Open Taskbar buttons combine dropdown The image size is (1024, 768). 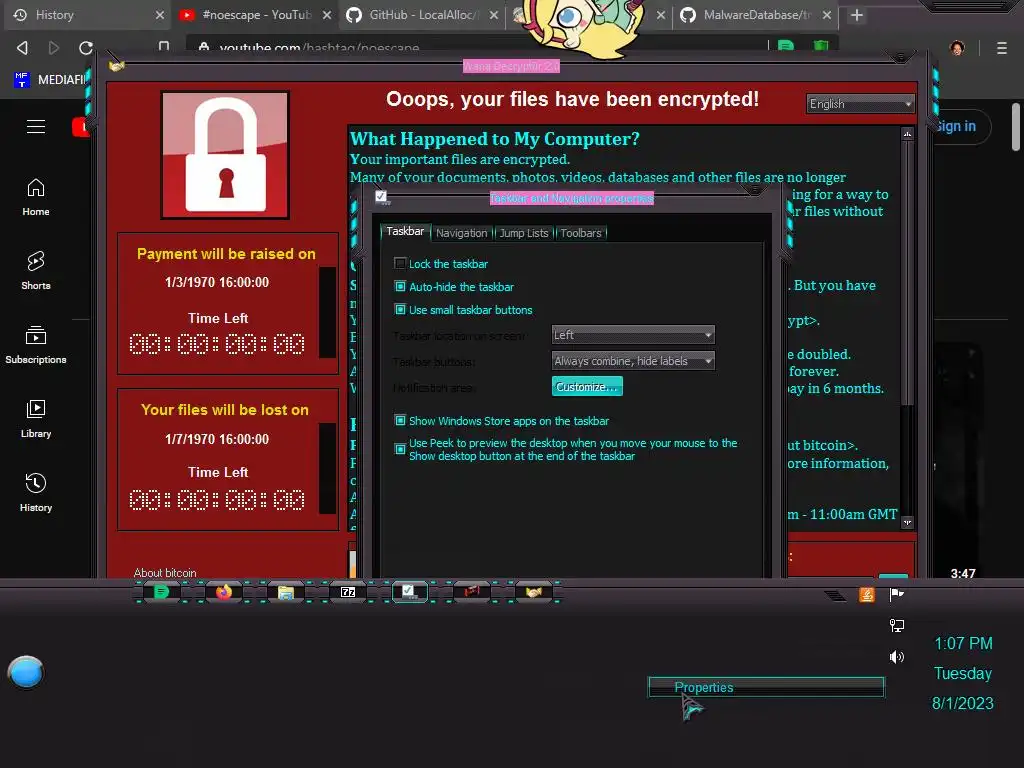pos(633,360)
